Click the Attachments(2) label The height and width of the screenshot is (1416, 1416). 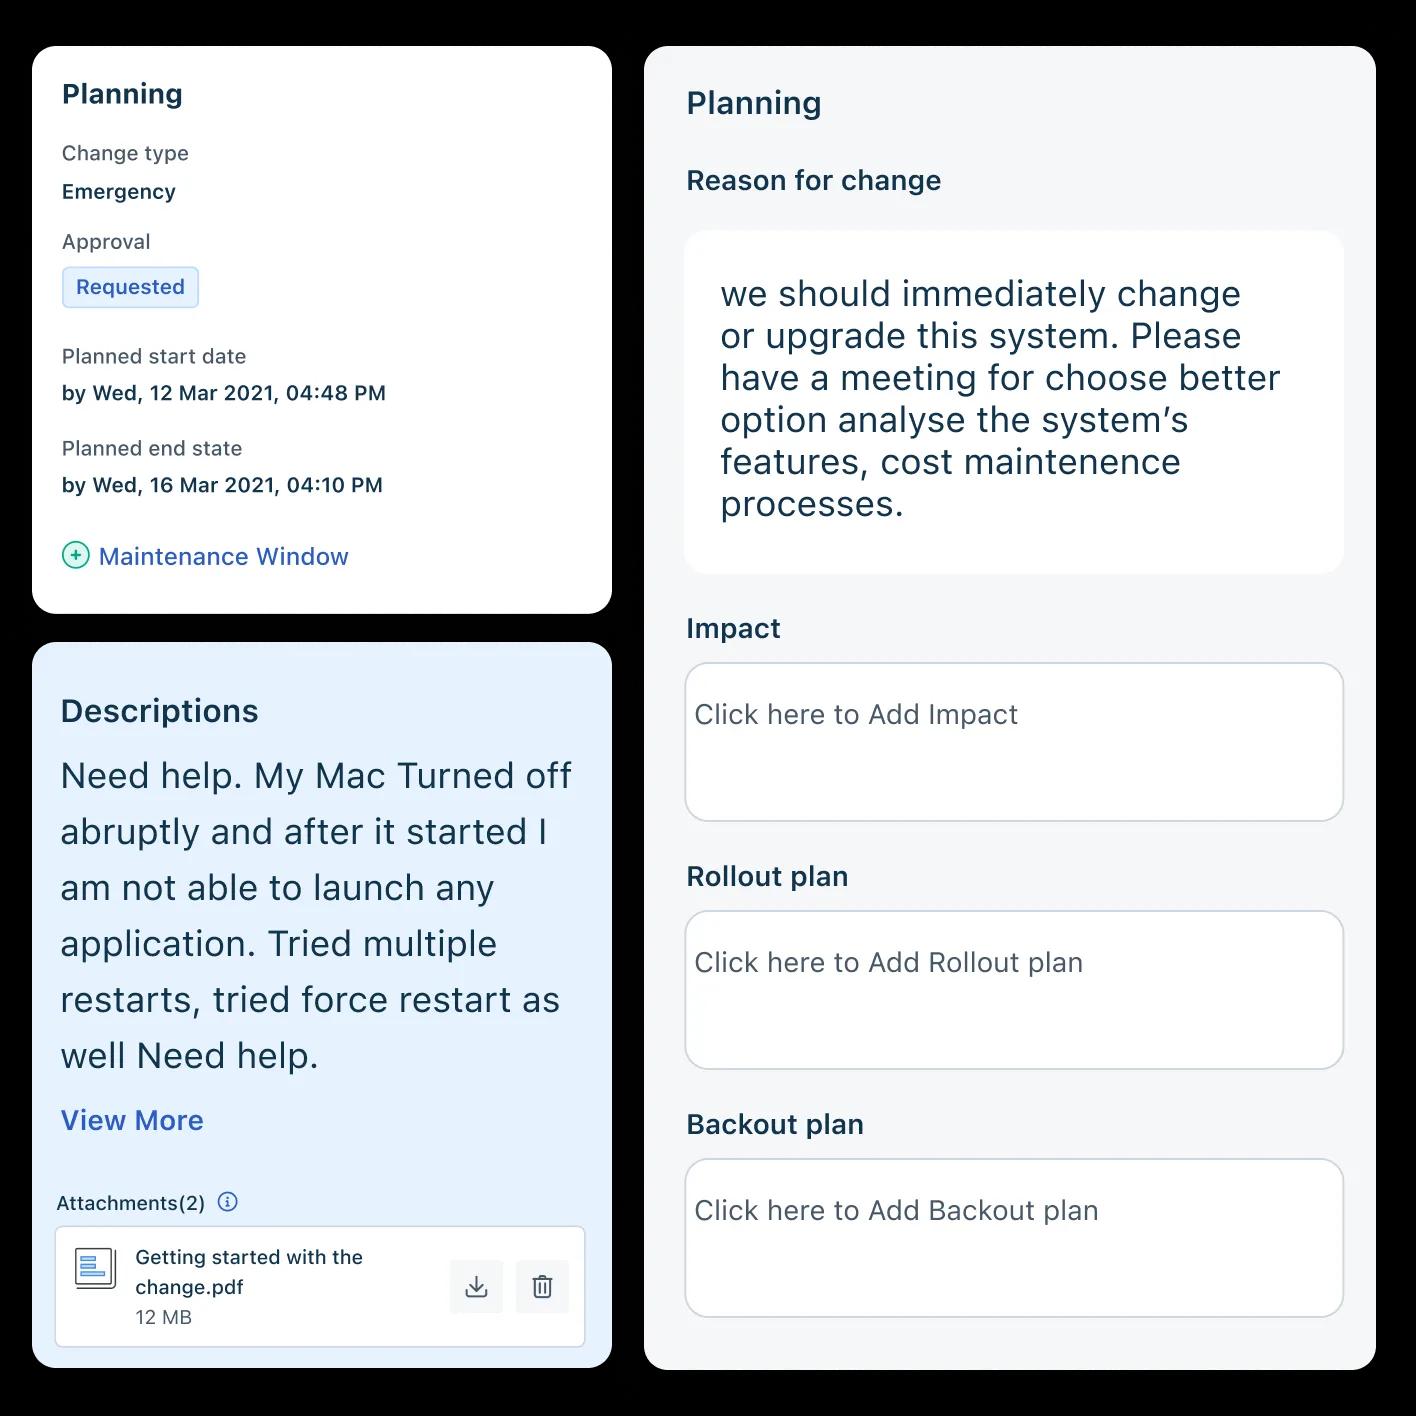click(130, 1203)
